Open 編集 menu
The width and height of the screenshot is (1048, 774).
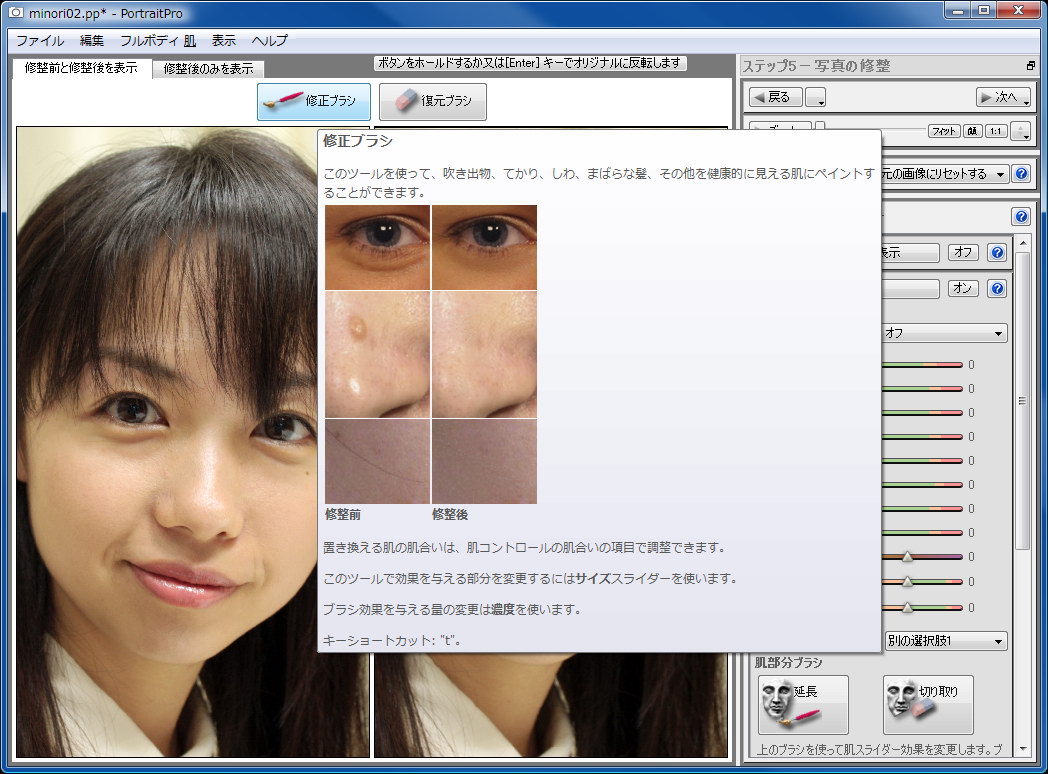point(92,41)
